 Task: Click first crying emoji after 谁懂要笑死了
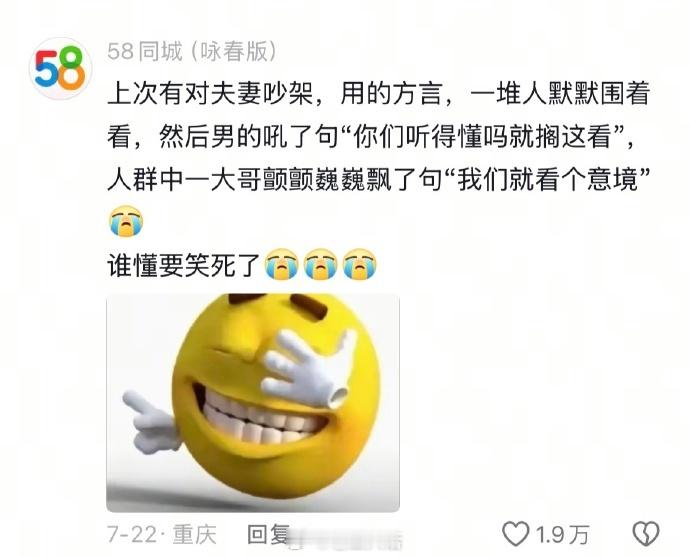282,264
